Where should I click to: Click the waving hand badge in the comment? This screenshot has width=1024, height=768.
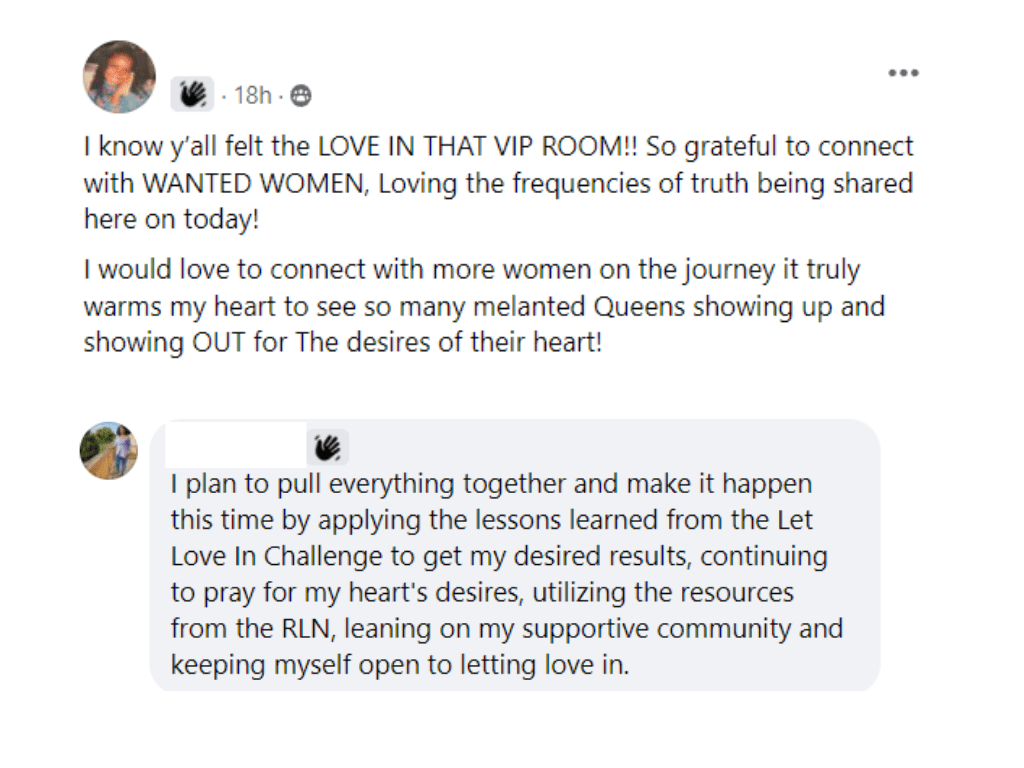(328, 446)
